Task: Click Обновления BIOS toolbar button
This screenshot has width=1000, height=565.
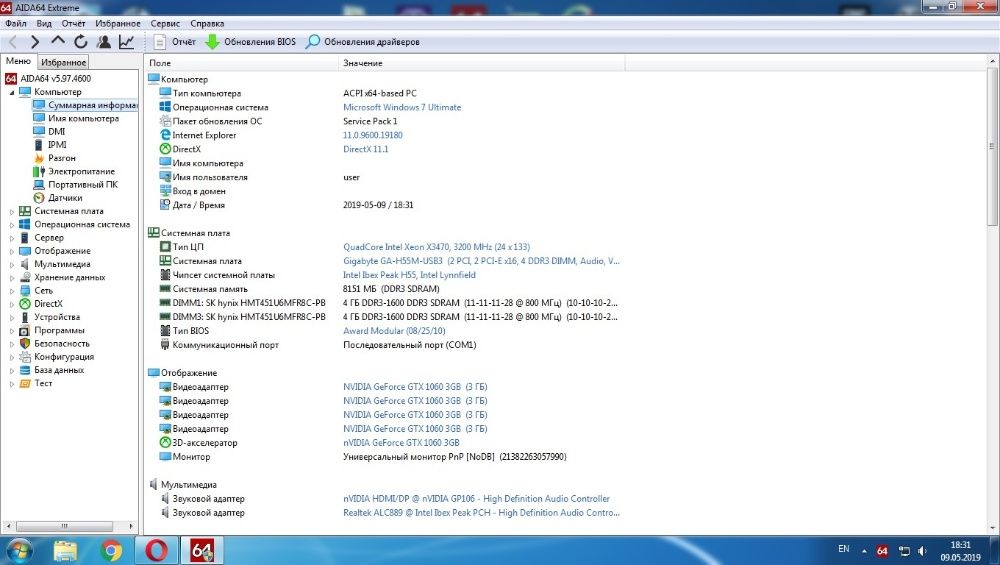Action: (x=251, y=42)
